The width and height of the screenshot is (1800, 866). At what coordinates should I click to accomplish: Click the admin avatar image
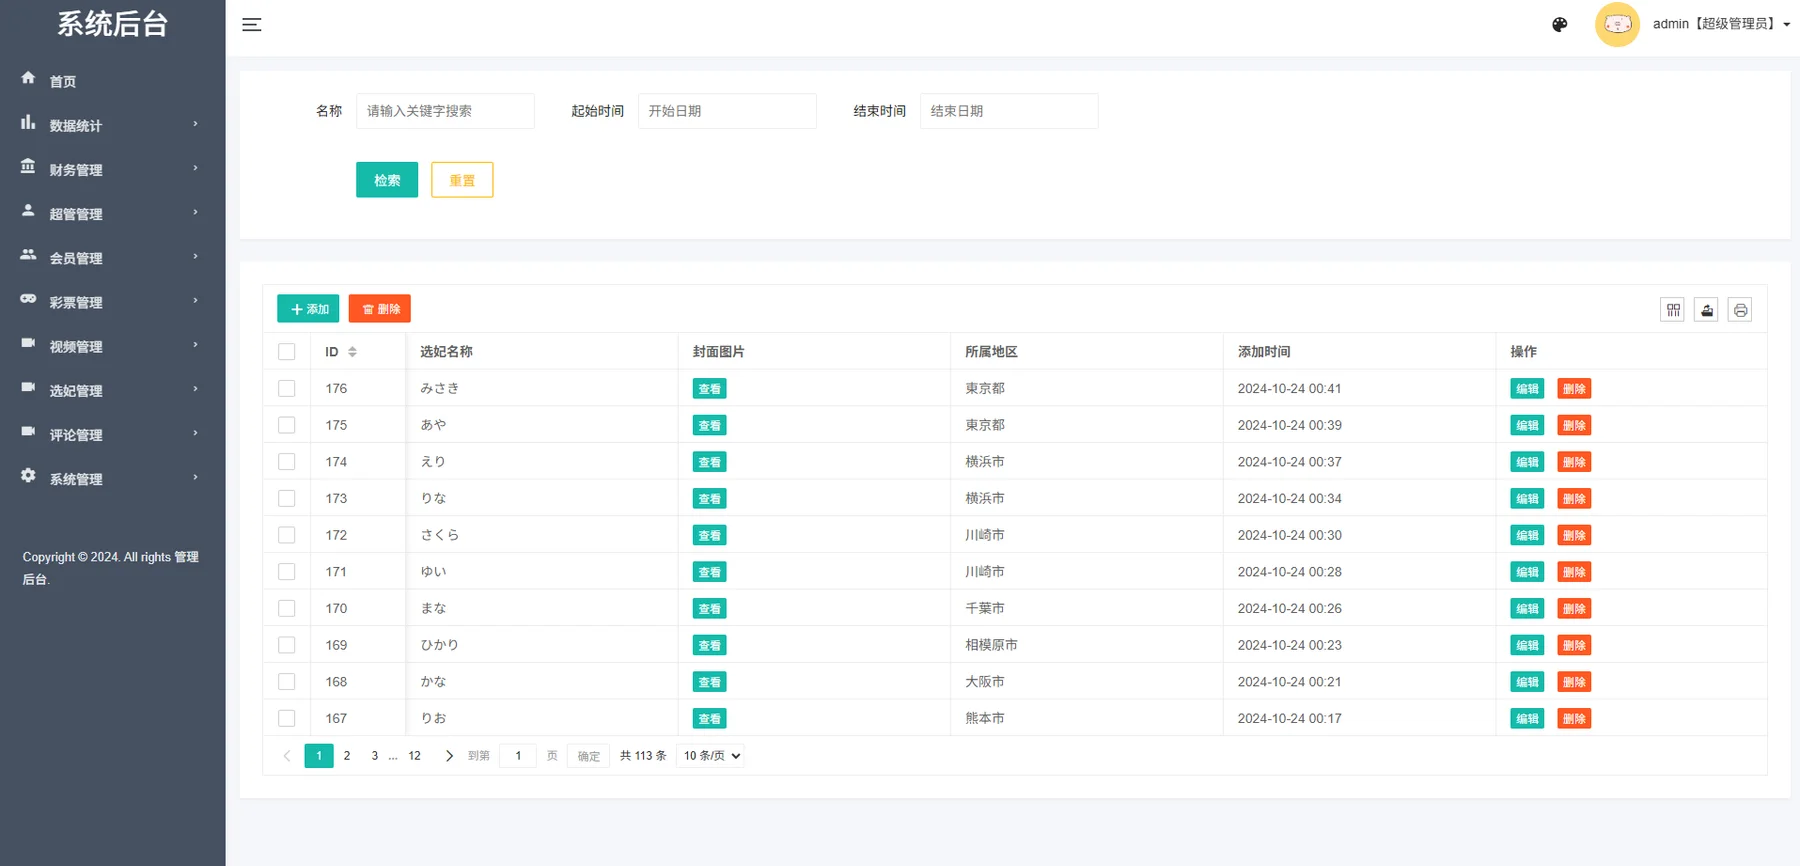[x=1617, y=25]
